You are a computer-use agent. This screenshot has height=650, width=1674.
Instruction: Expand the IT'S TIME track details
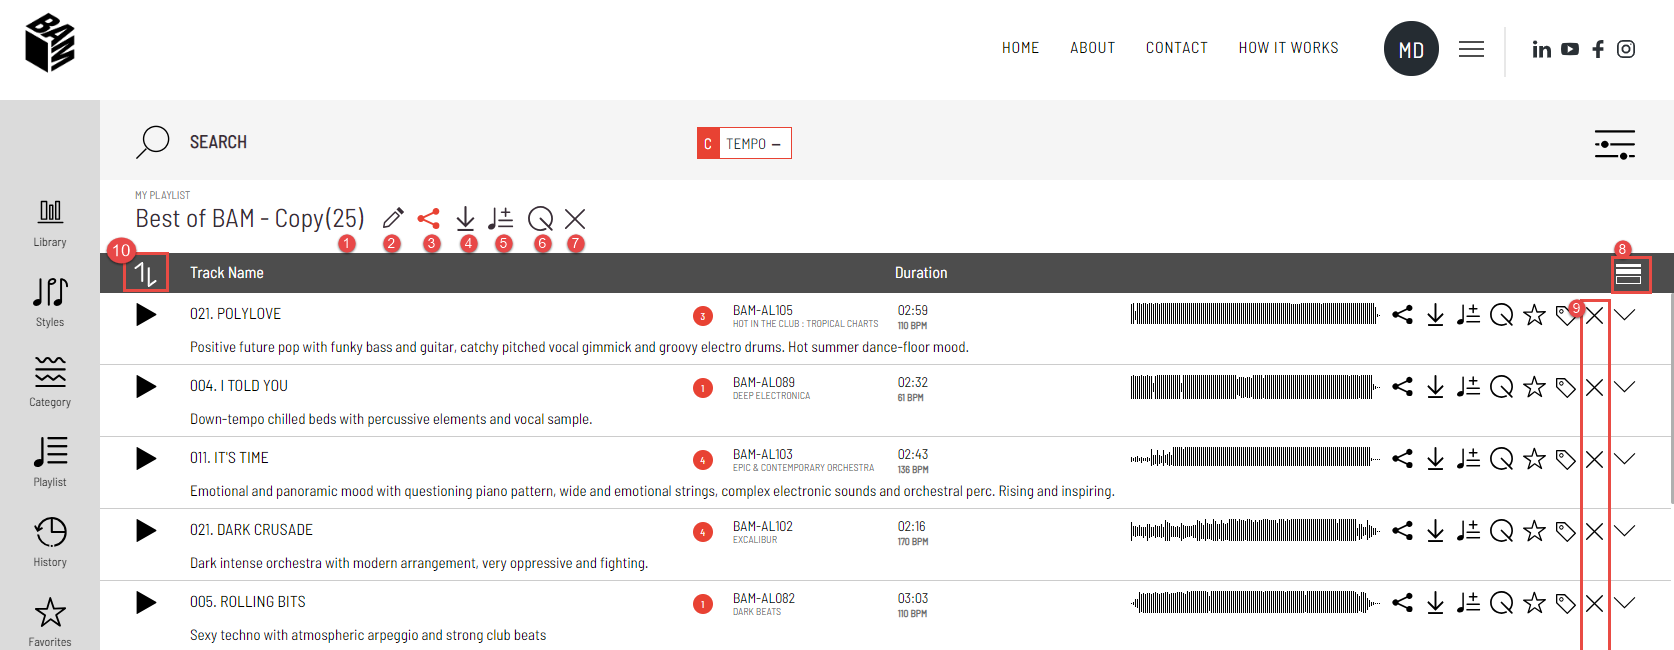1625,459
